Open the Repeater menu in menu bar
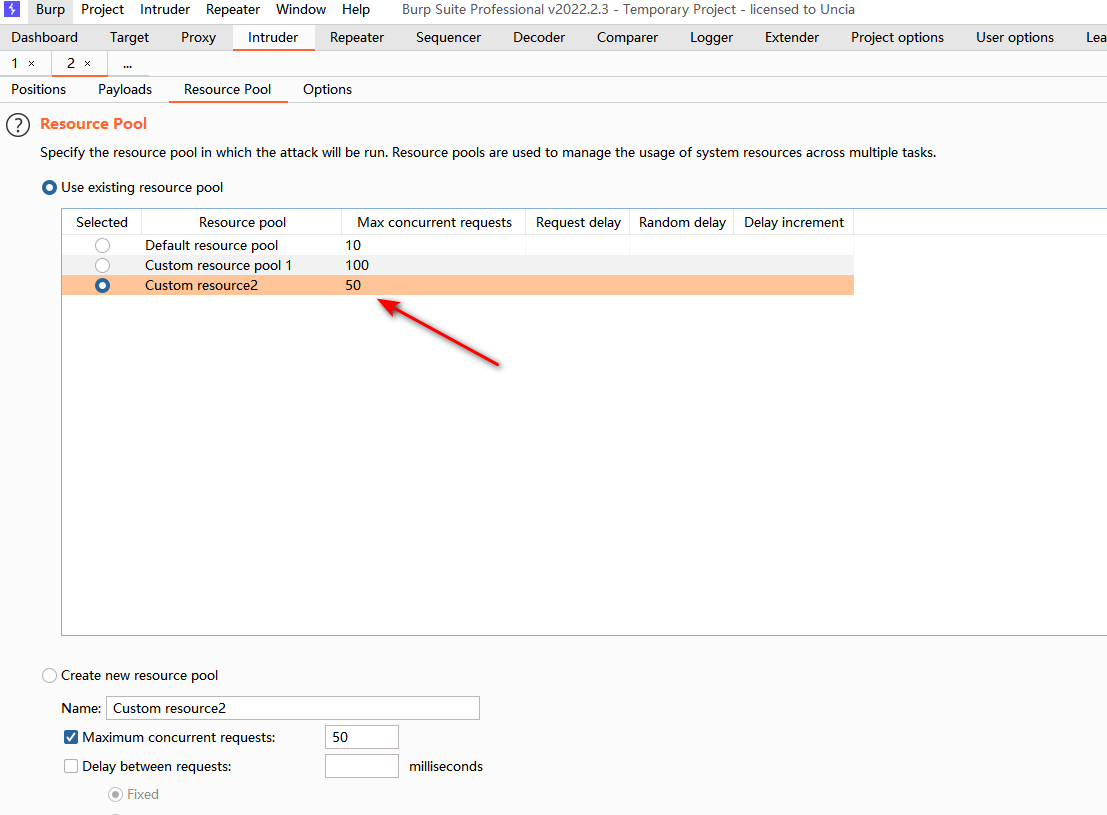Screen dimensions: 1107x815 tap(233, 9)
